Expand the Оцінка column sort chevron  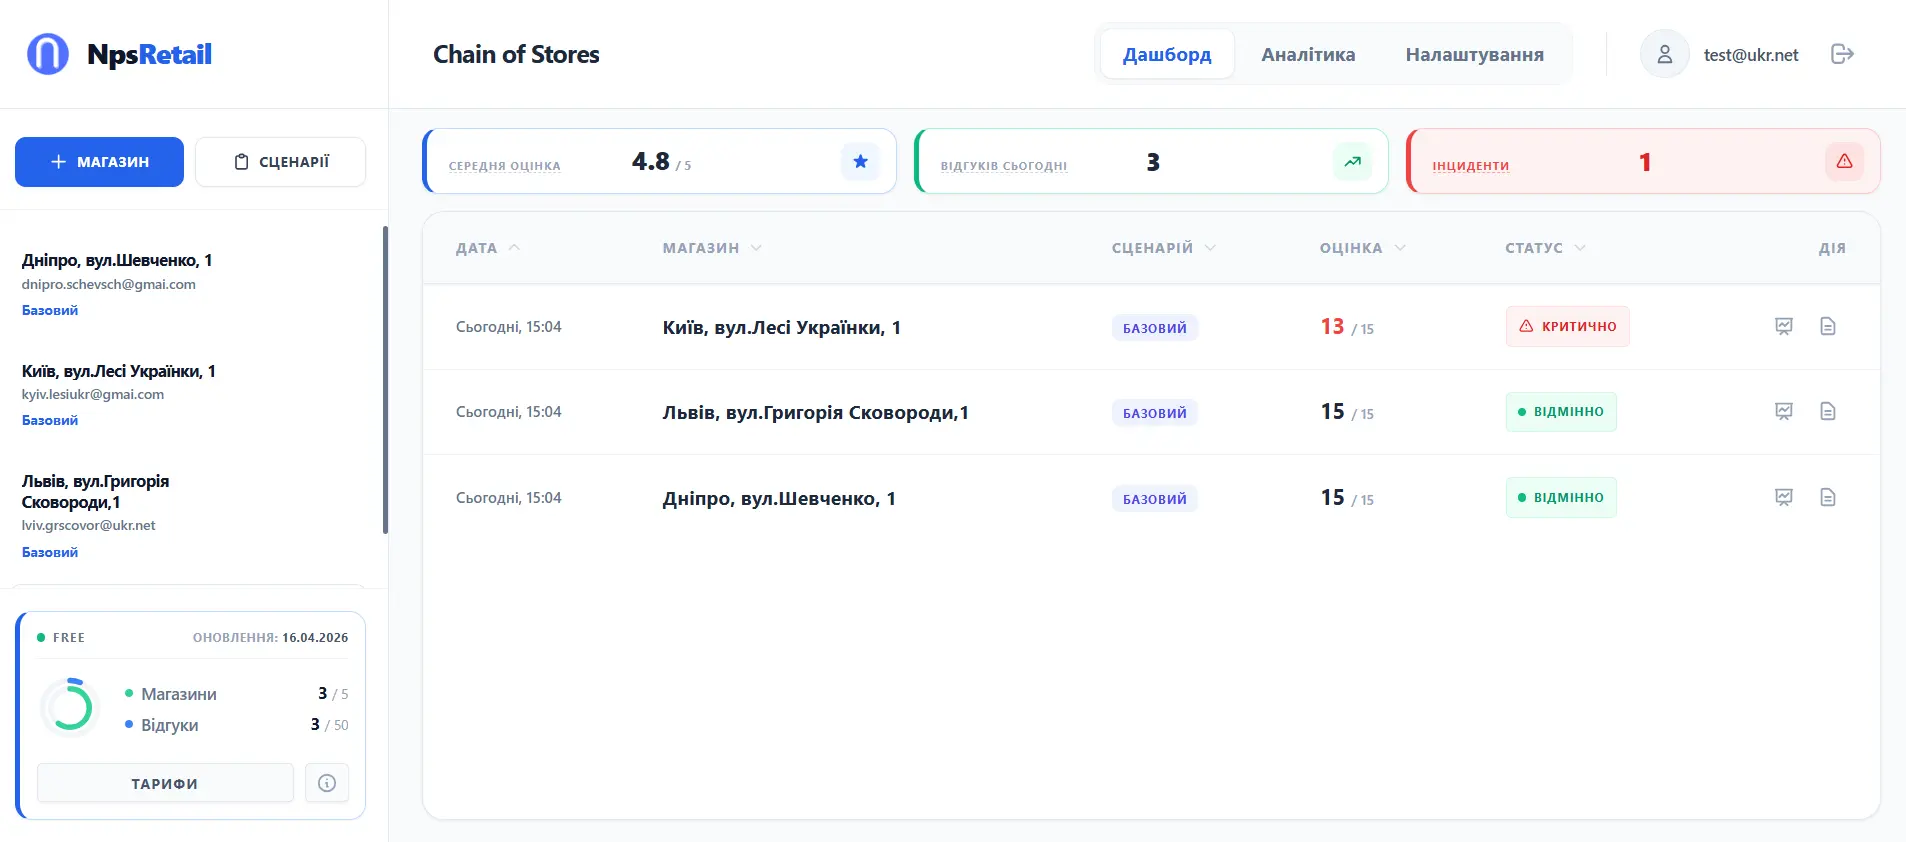click(1400, 248)
